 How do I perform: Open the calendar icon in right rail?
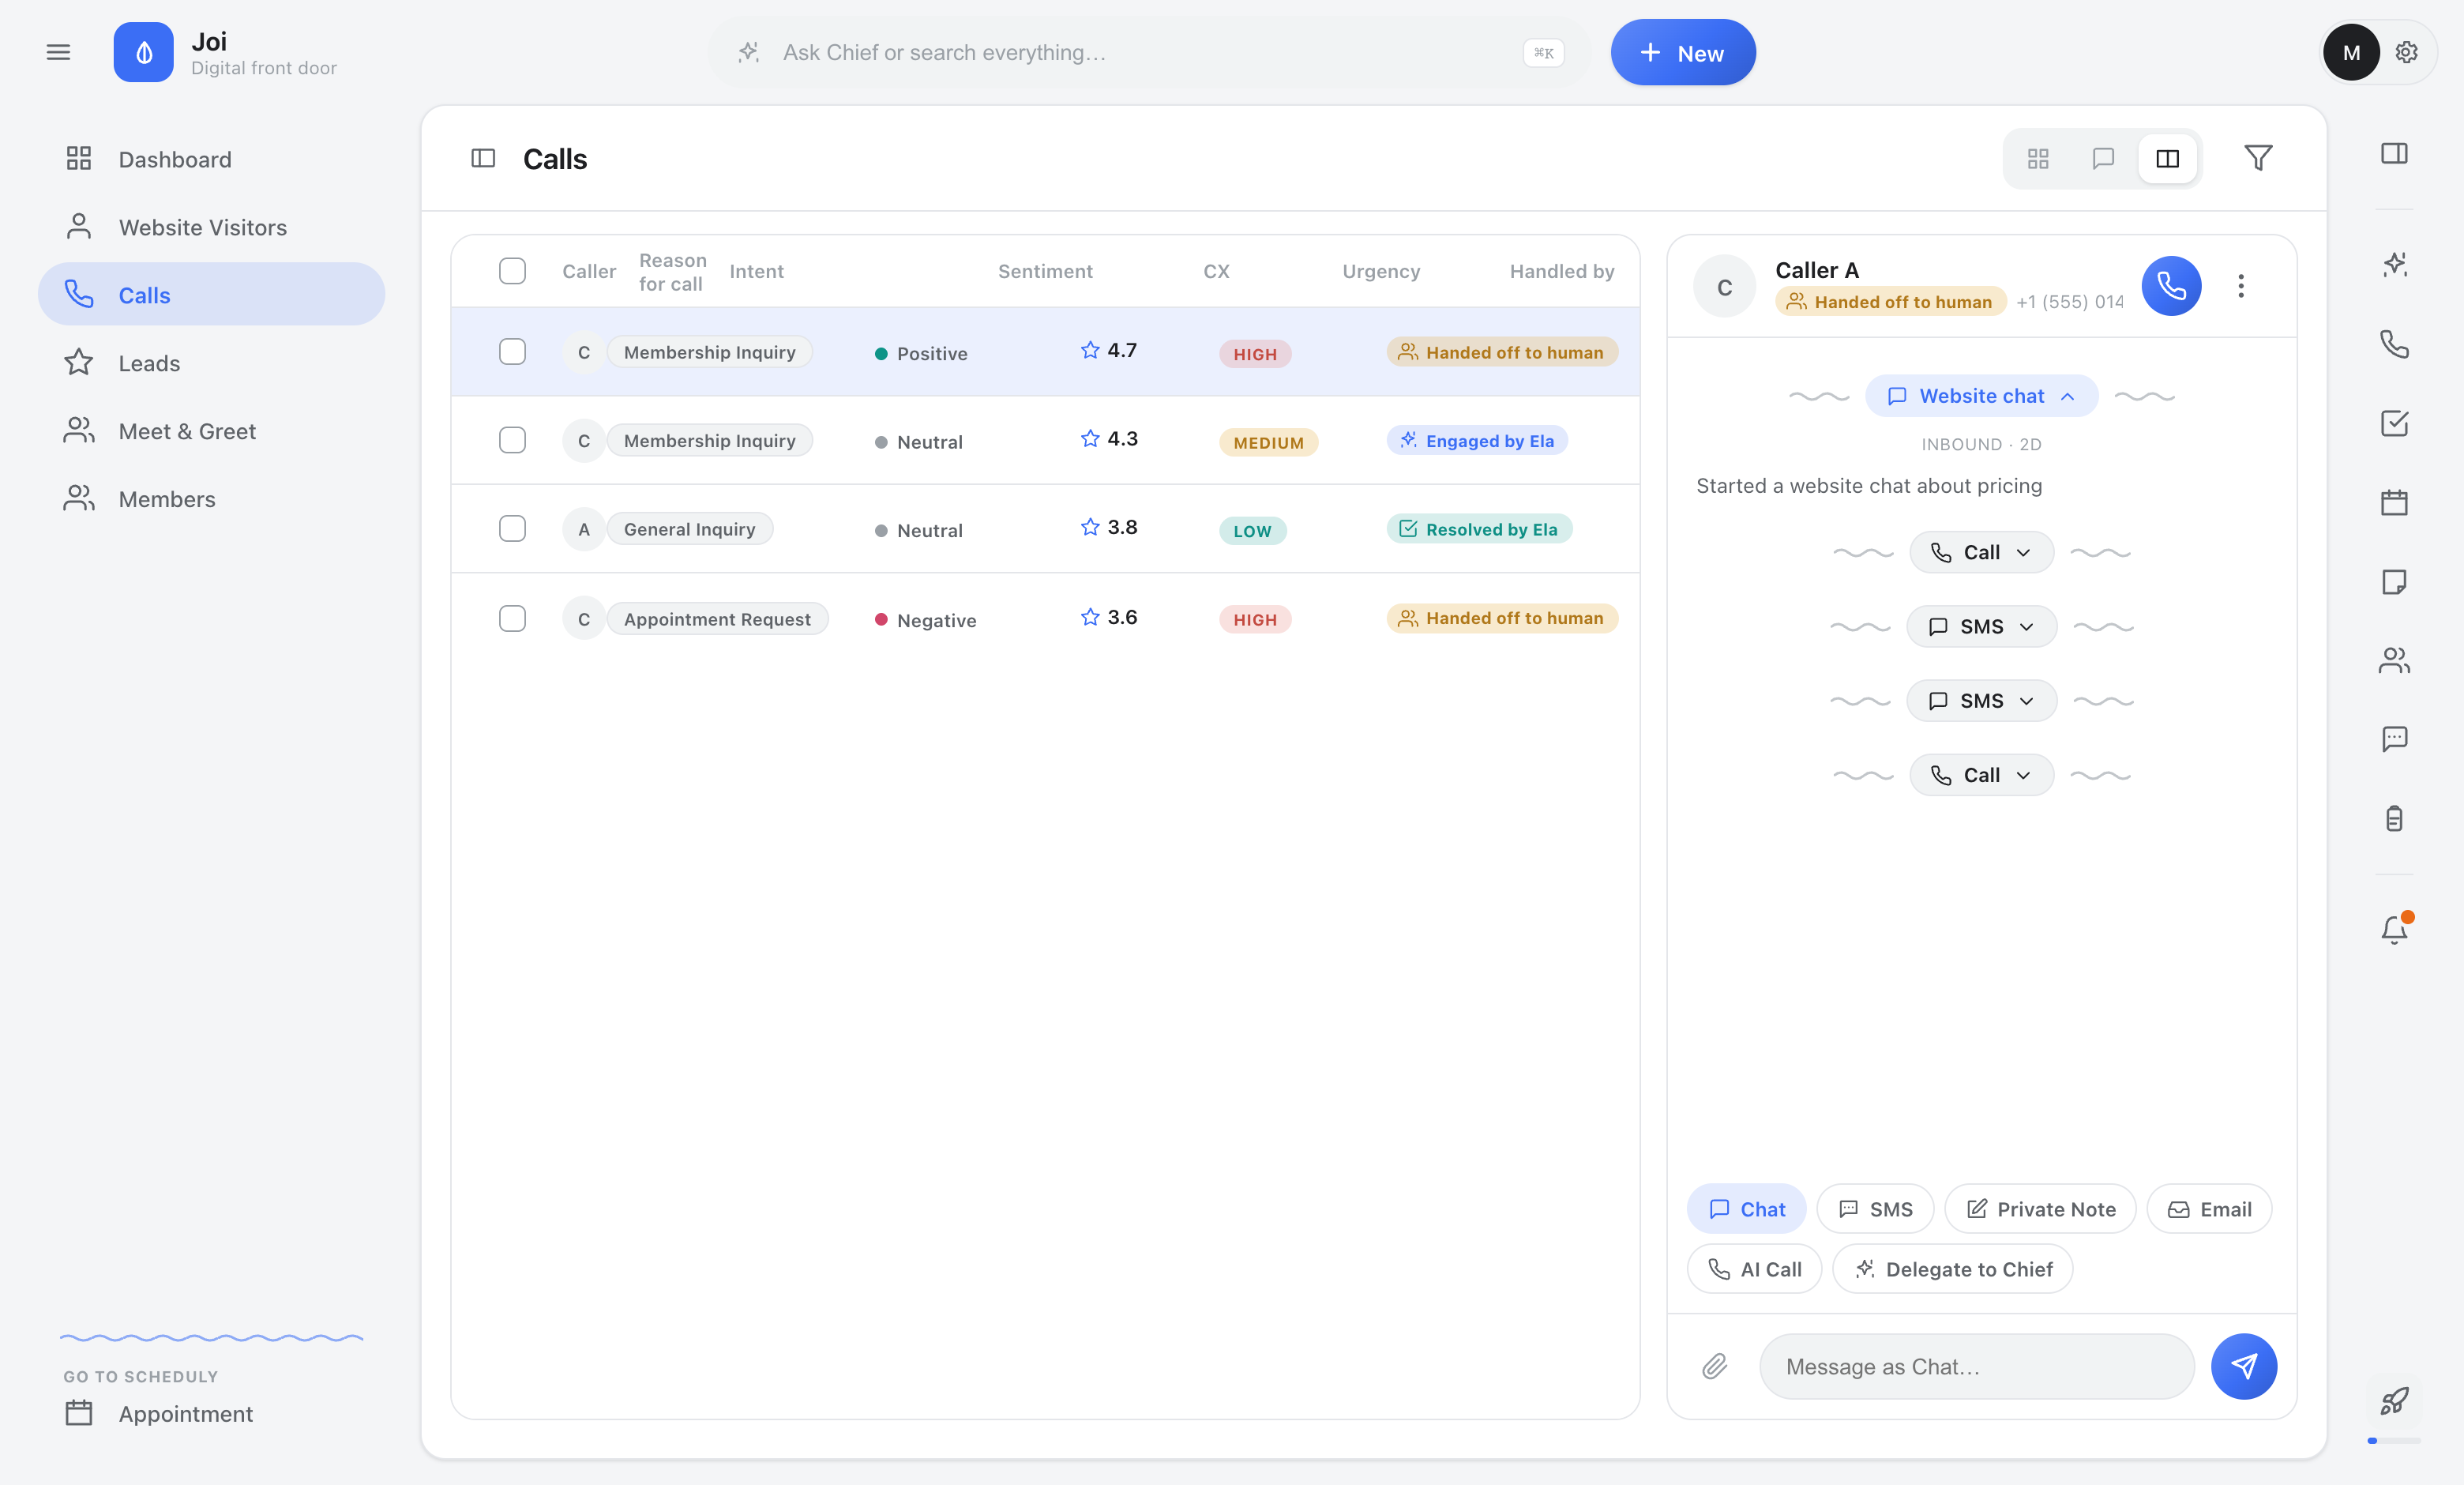(x=2394, y=502)
